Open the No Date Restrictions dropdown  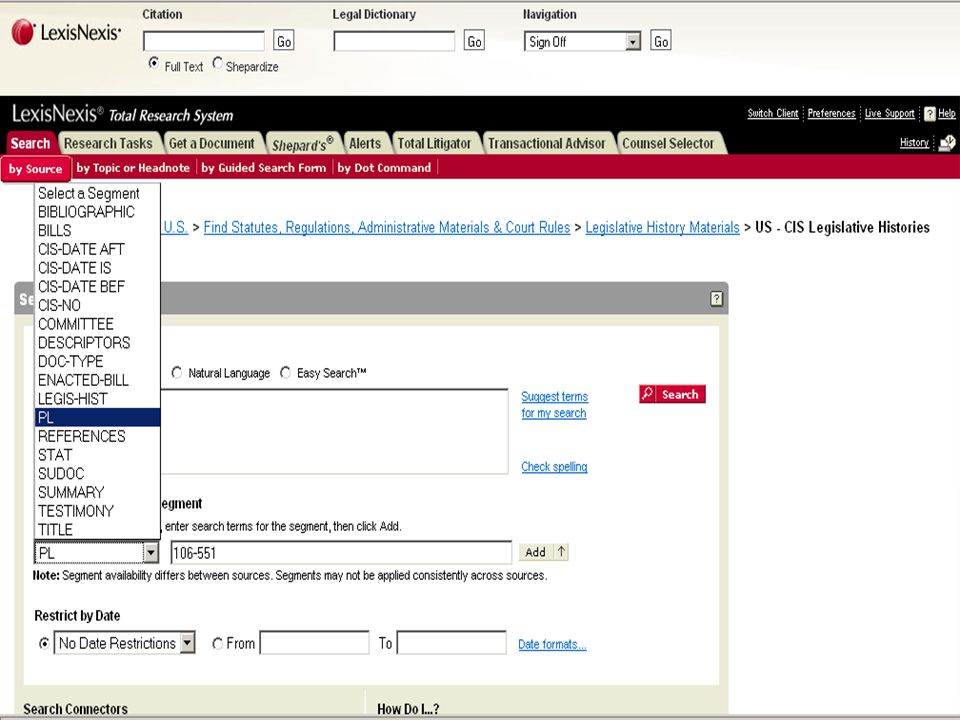(x=188, y=643)
